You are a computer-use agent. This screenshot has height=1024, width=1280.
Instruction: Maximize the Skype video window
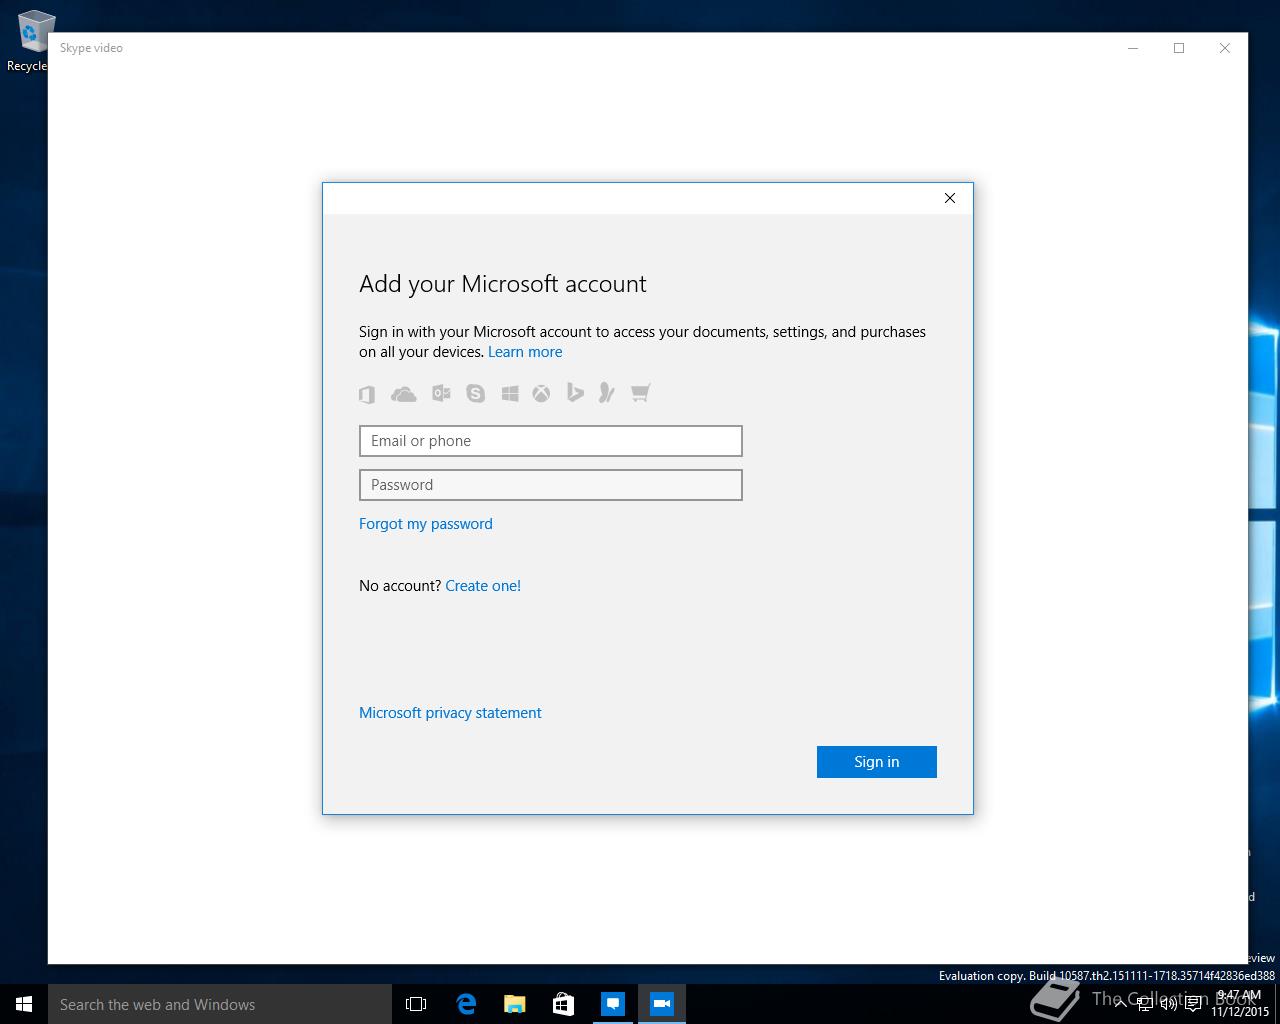coord(1179,48)
